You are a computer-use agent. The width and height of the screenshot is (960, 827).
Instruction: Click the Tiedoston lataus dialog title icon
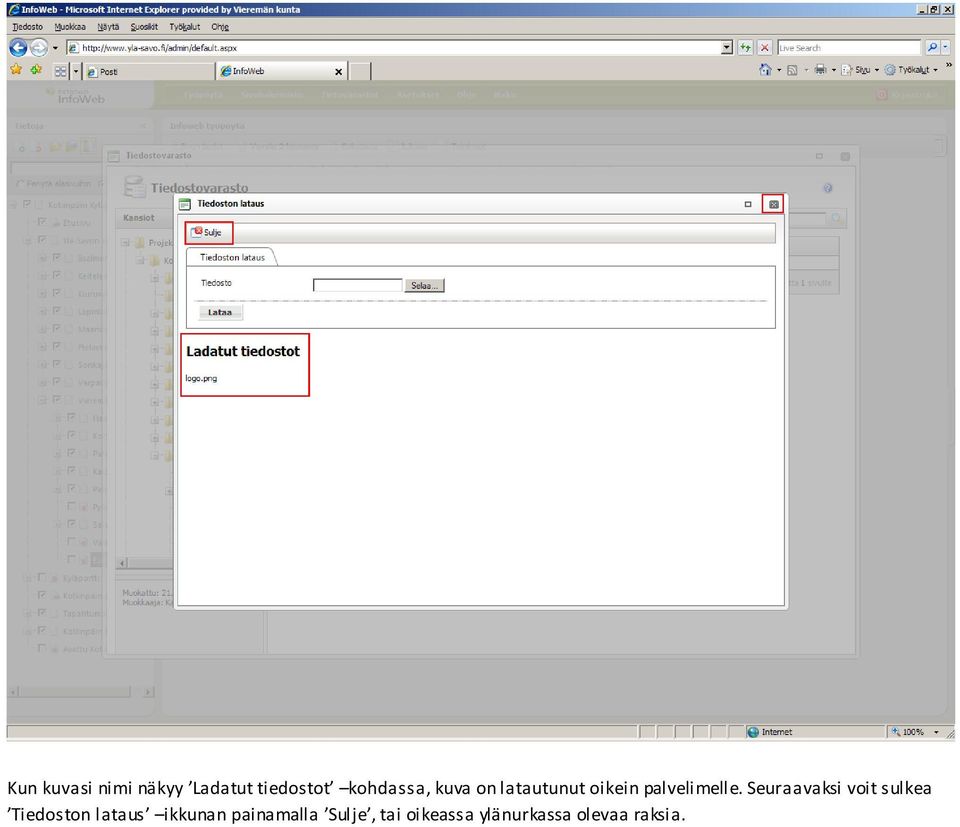pyautogui.click(x=185, y=204)
